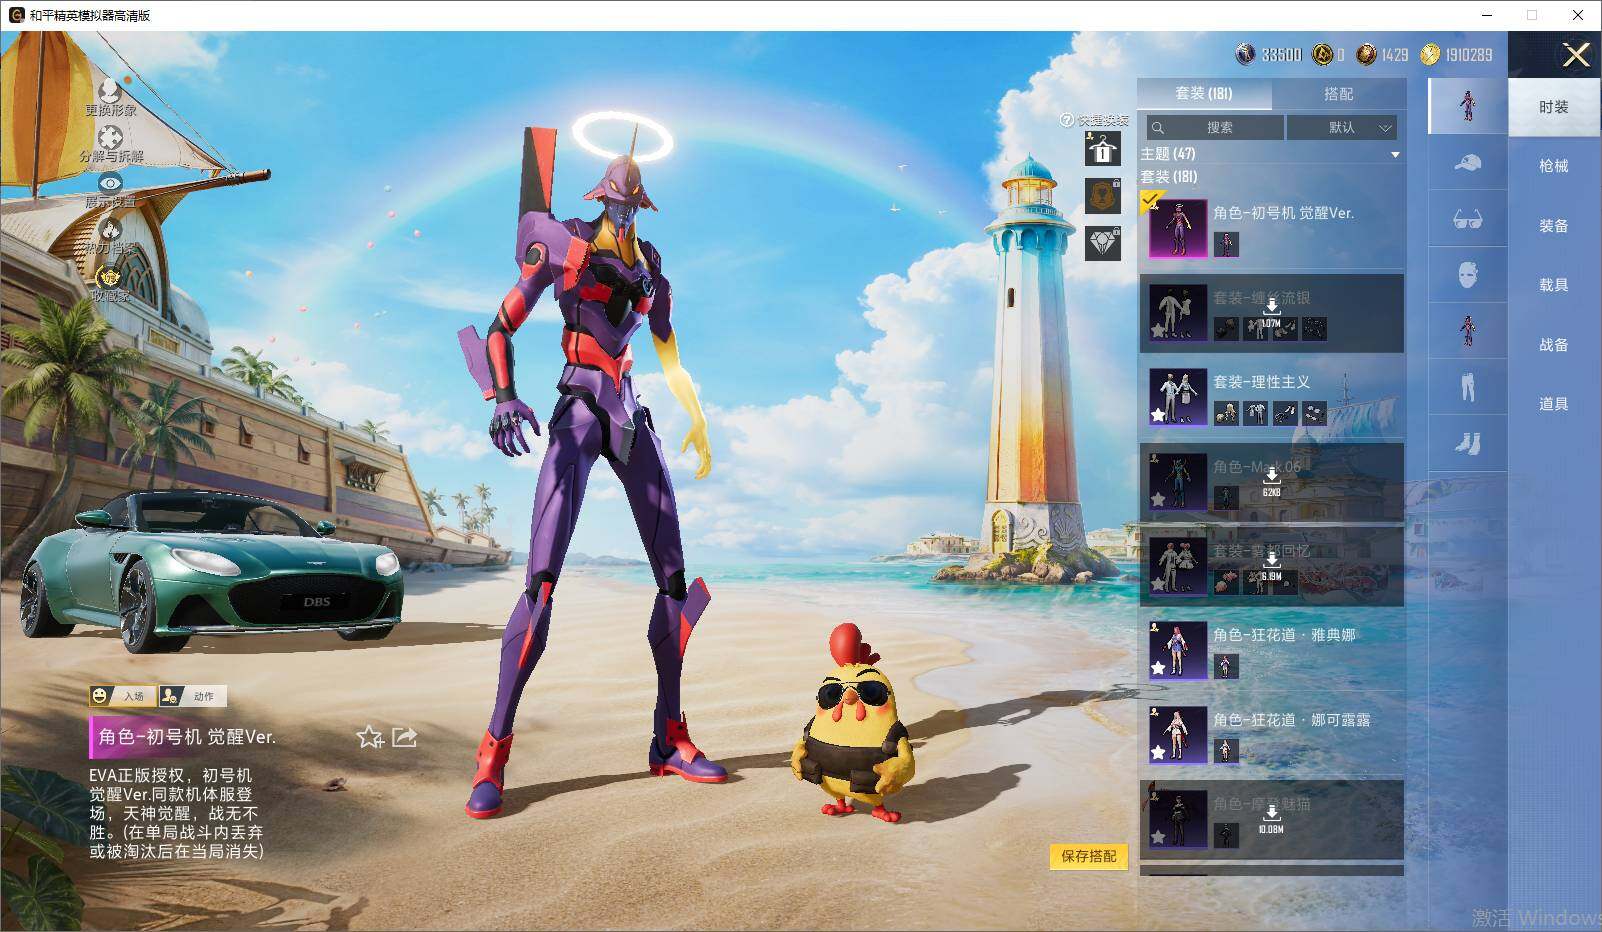Click the bronze coin balance 1429

(x=1383, y=55)
